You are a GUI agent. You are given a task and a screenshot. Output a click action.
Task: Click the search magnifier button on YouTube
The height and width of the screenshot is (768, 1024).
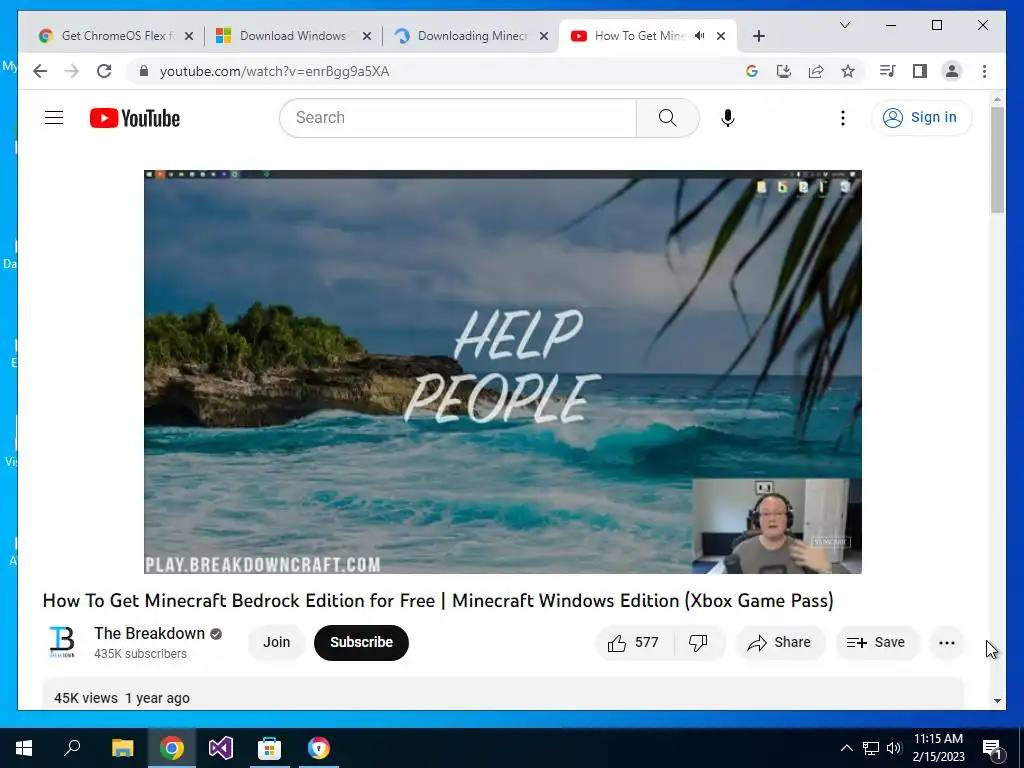[667, 118]
